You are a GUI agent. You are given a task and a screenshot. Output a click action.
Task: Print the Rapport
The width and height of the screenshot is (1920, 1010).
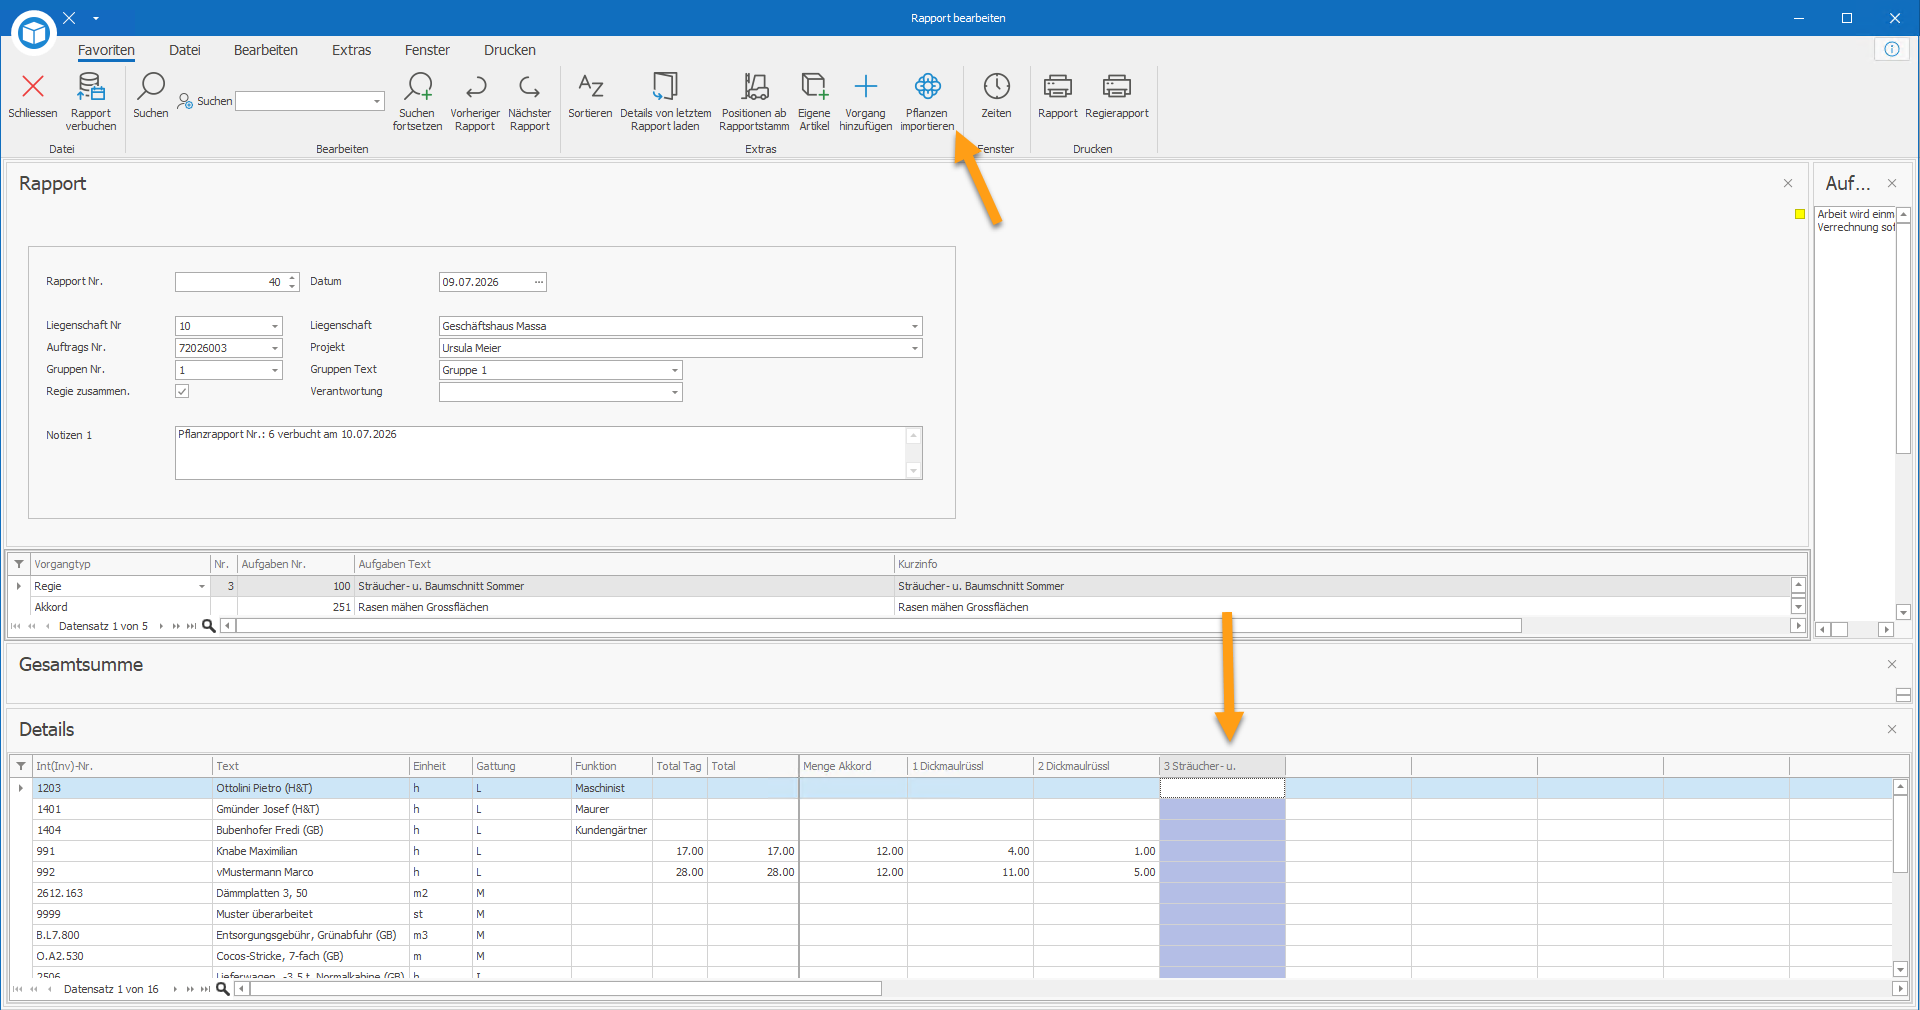(x=1058, y=87)
